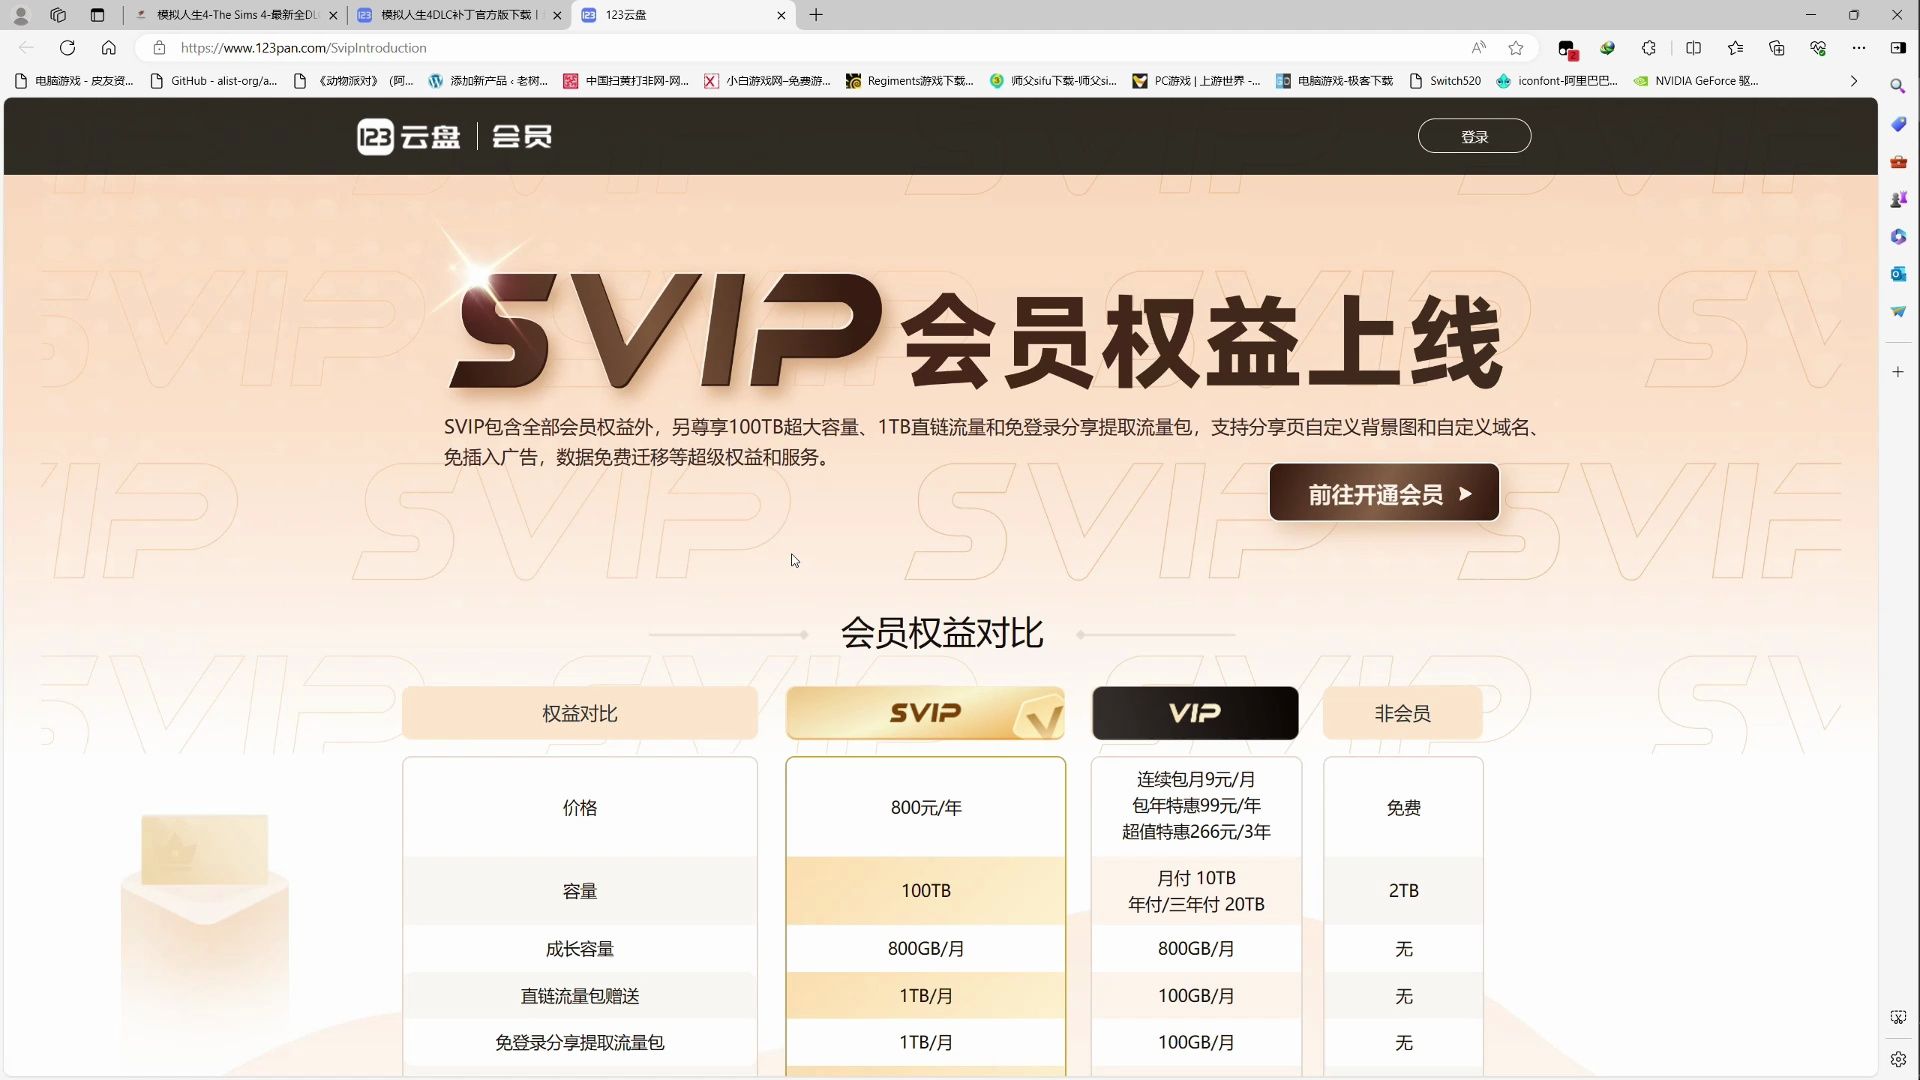Open sidebar paper plane Drop icon
Screen dimensions: 1920x1080
(x=1898, y=312)
